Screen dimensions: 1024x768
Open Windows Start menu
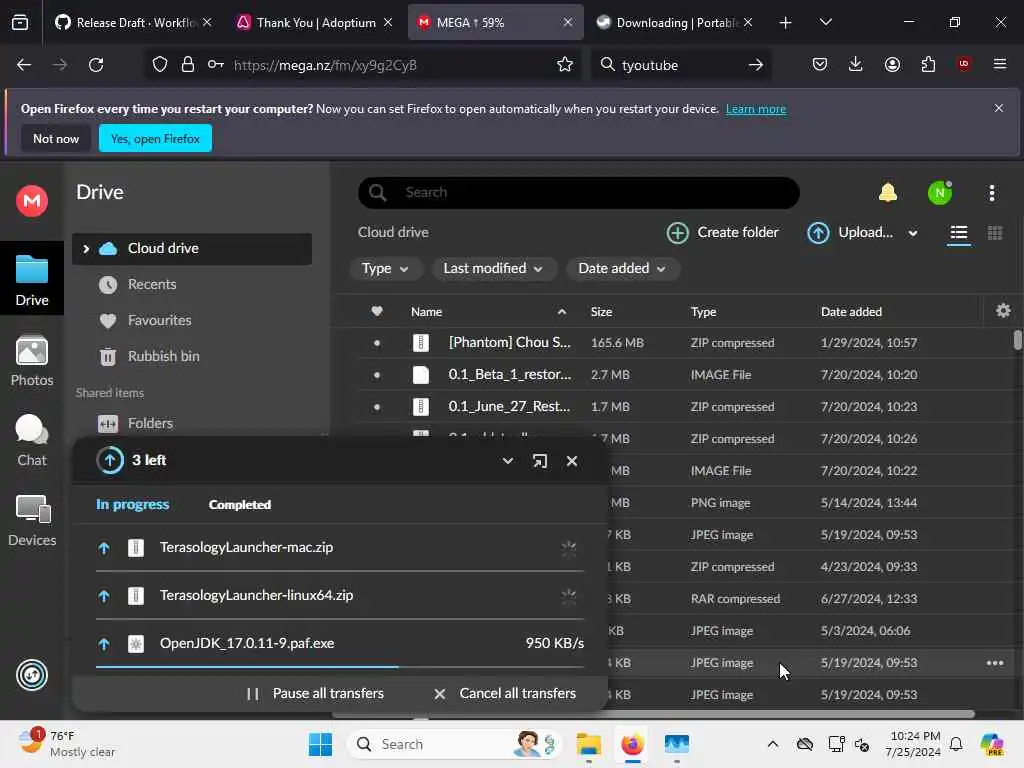click(320, 744)
